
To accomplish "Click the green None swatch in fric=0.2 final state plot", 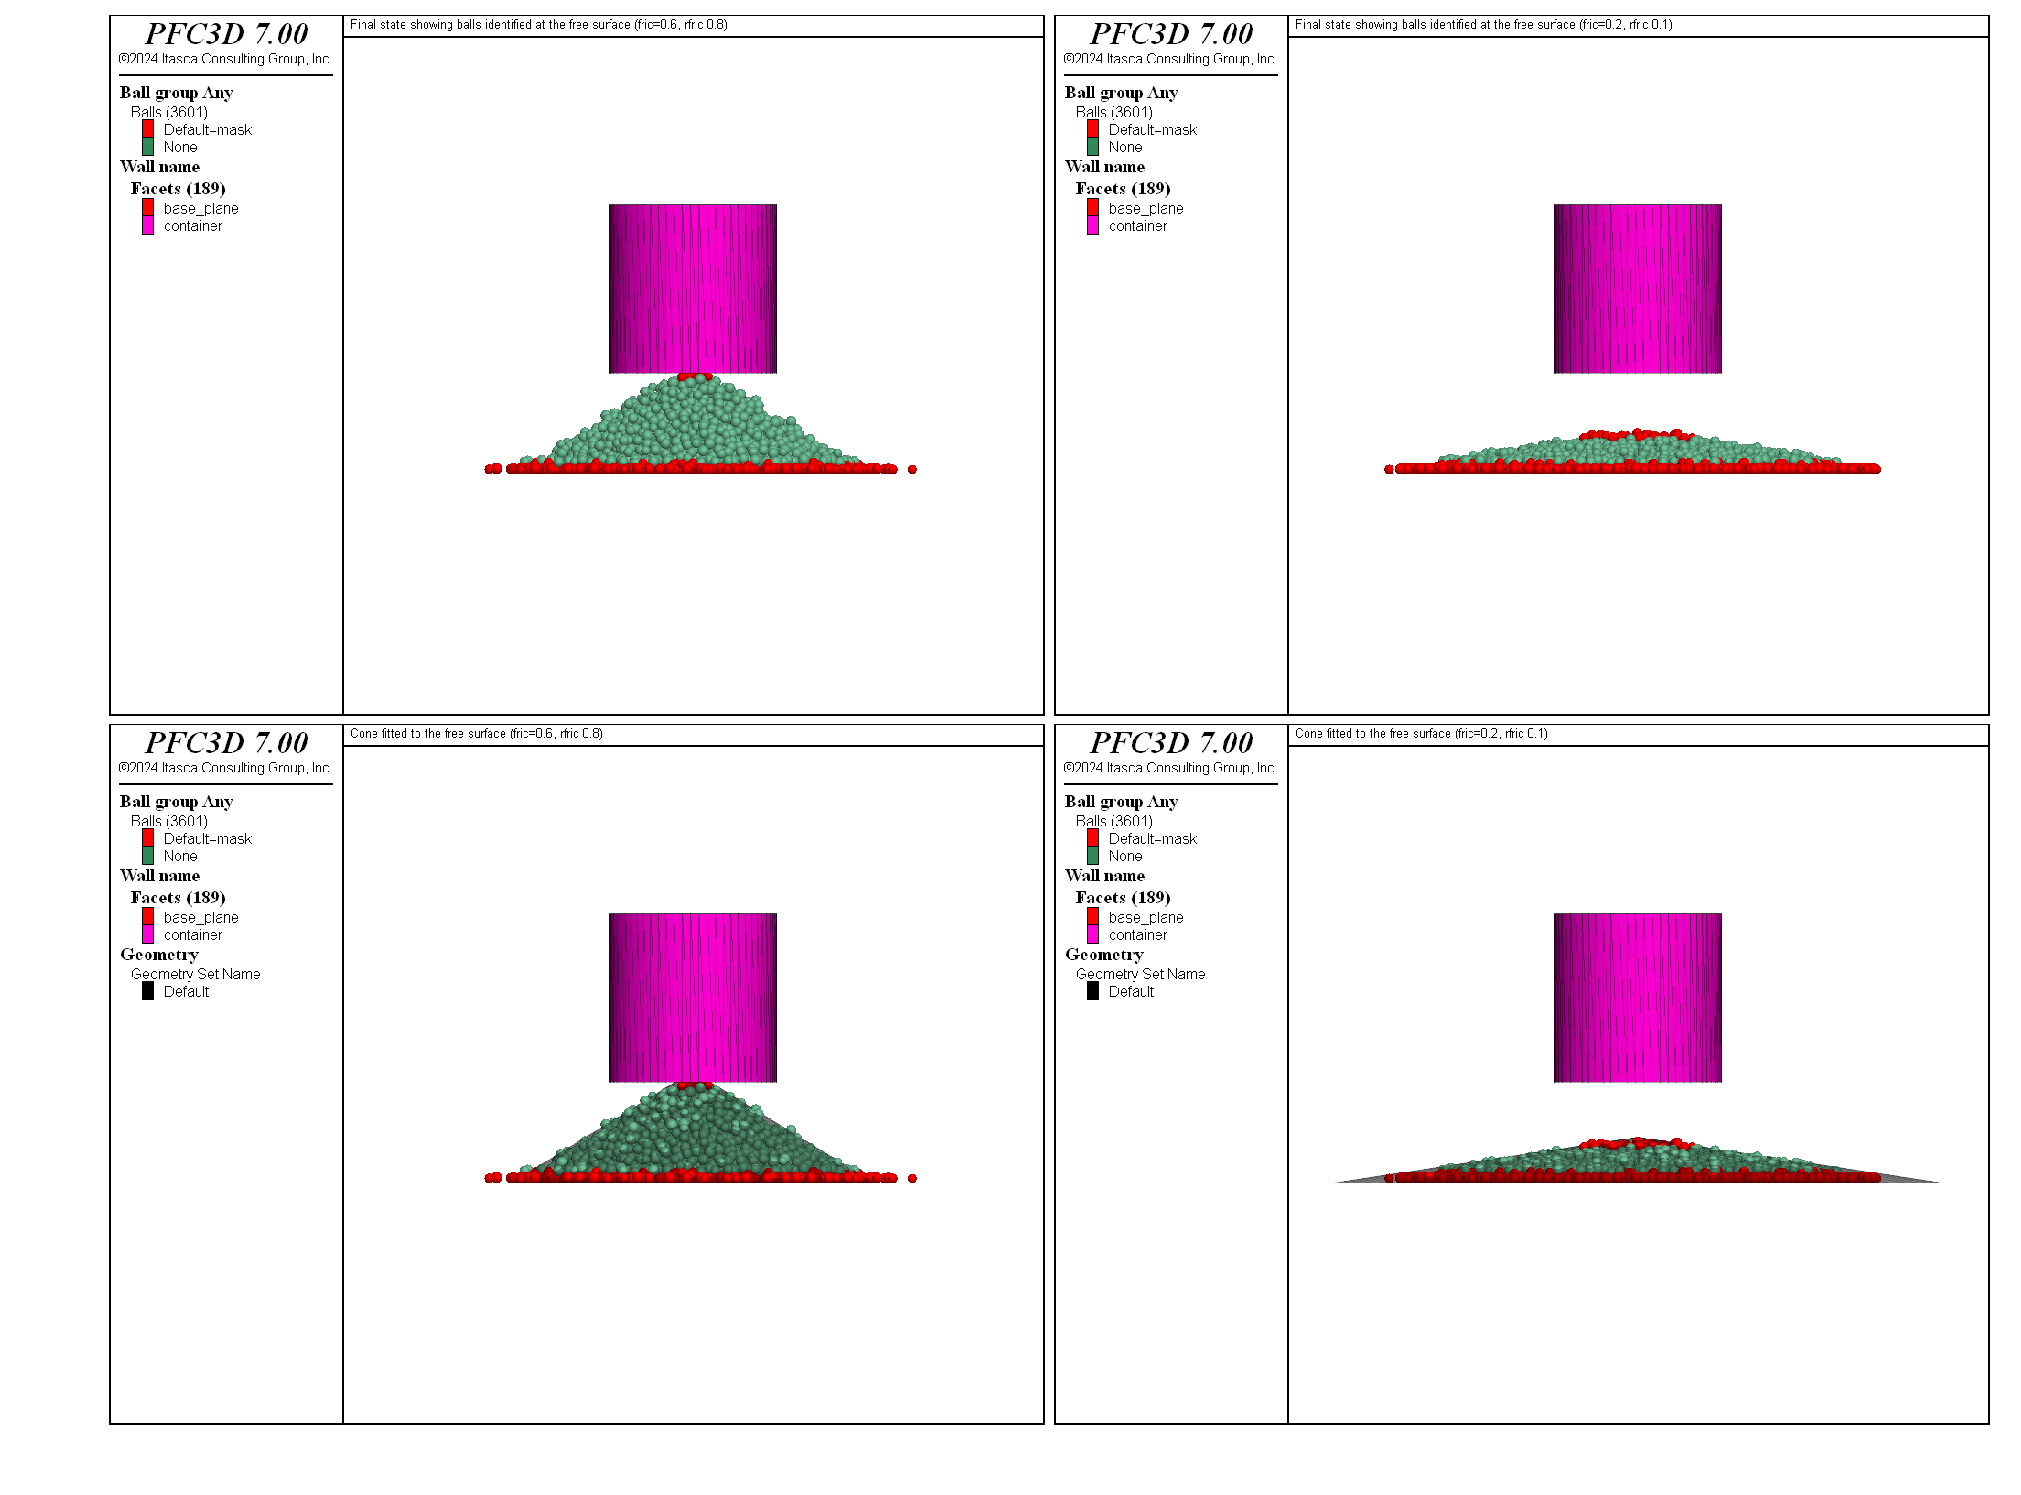I will click(x=1093, y=147).
